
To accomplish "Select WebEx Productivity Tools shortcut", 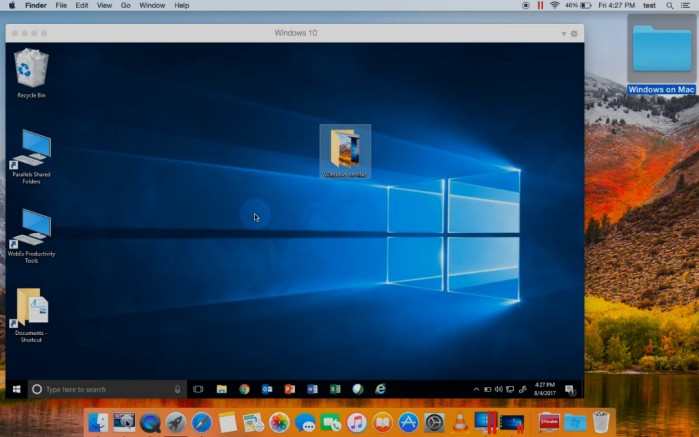I will (31, 235).
